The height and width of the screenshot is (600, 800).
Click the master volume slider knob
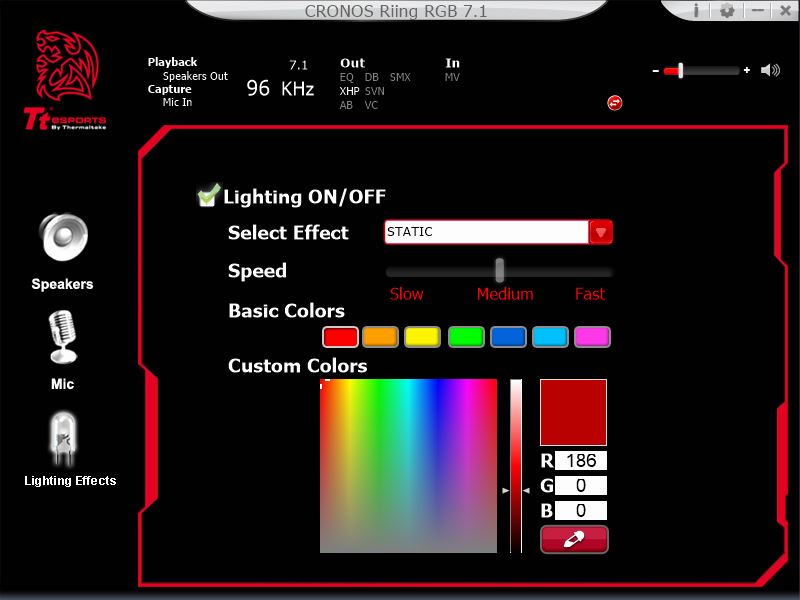pos(680,70)
